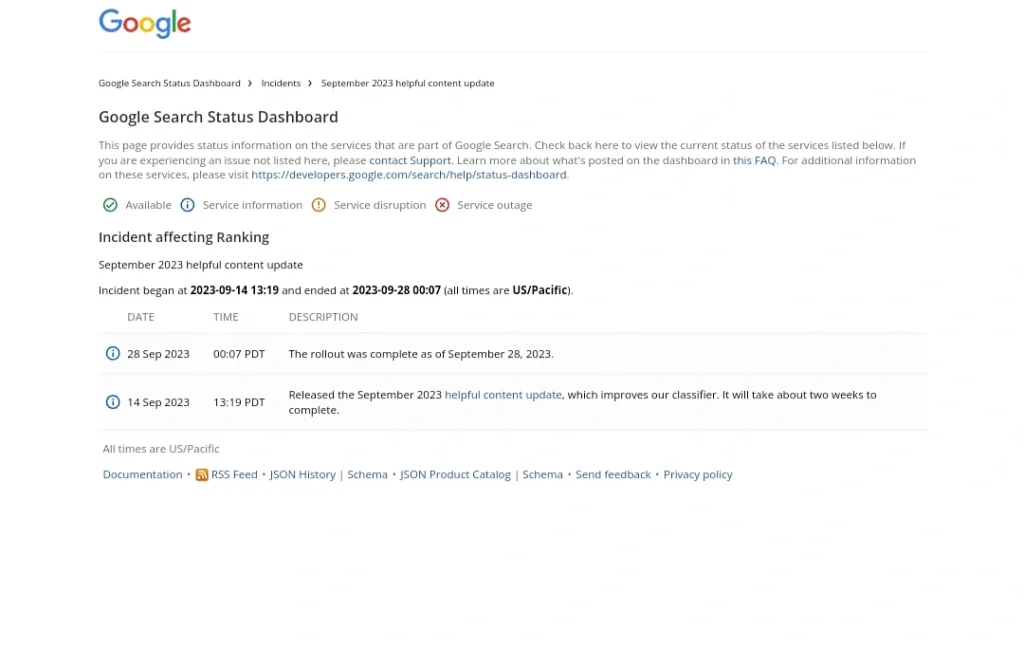Open 'this FAQ' link
Image resolution: width=1024 pixels, height=648 pixels.
tap(754, 160)
